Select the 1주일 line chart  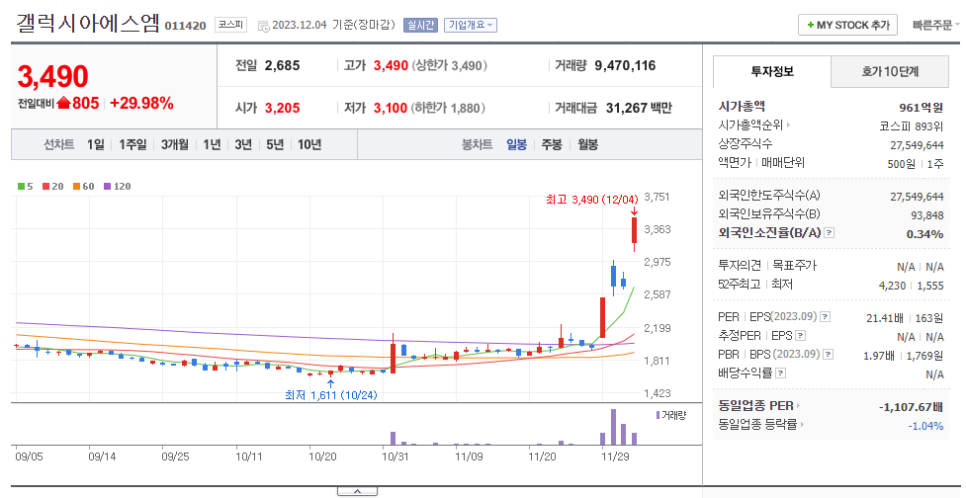click(x=132, y=145)
